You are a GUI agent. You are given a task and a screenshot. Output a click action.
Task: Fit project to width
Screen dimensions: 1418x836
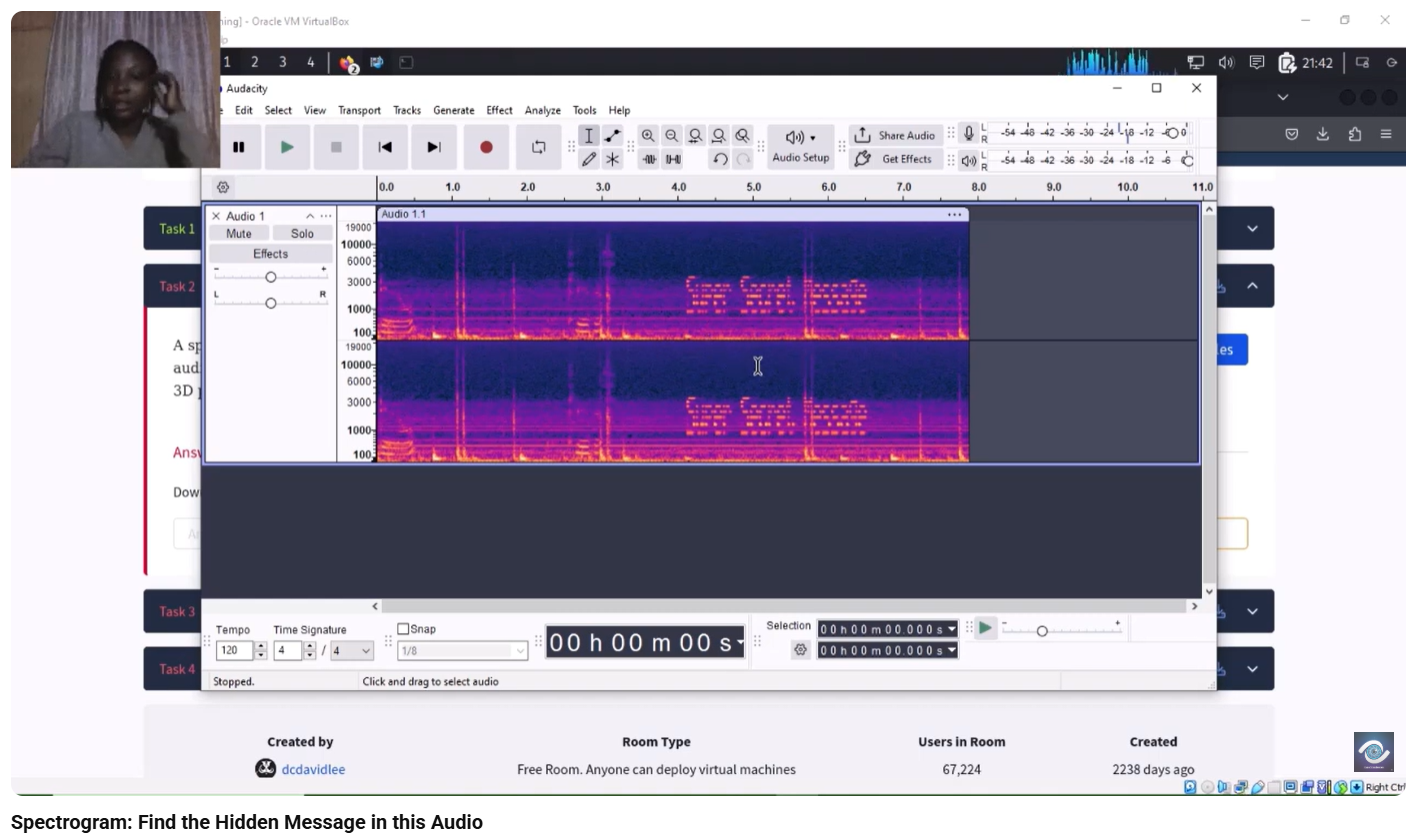tap(718, 136)
